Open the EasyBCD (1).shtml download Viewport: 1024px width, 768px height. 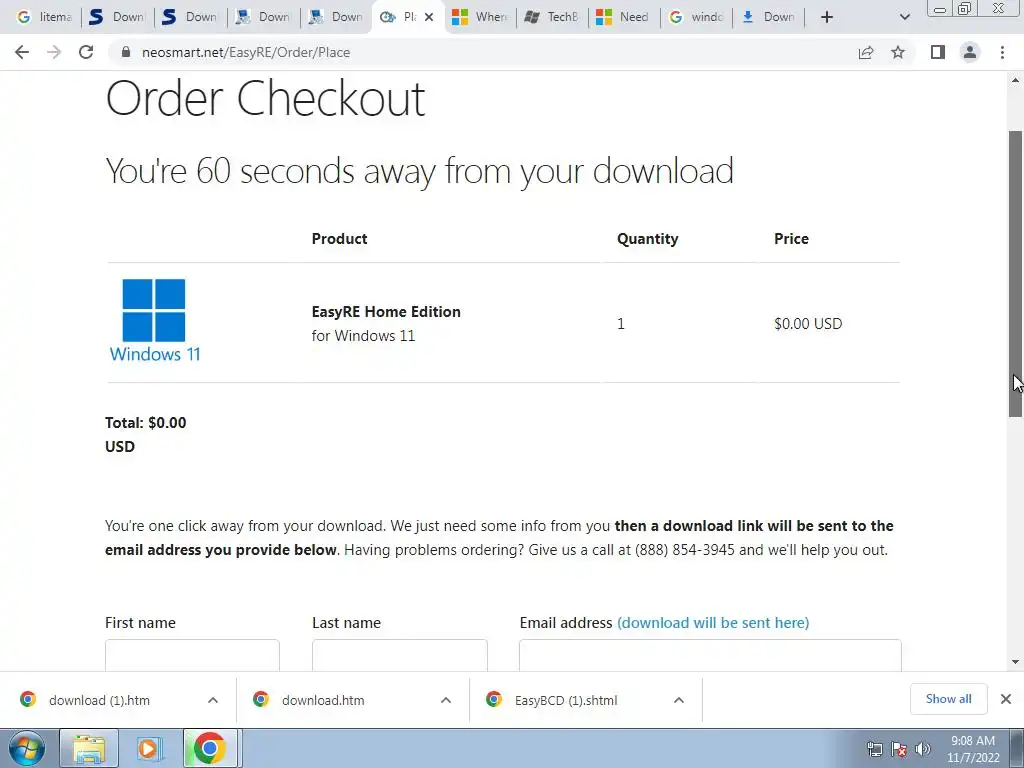566,700
